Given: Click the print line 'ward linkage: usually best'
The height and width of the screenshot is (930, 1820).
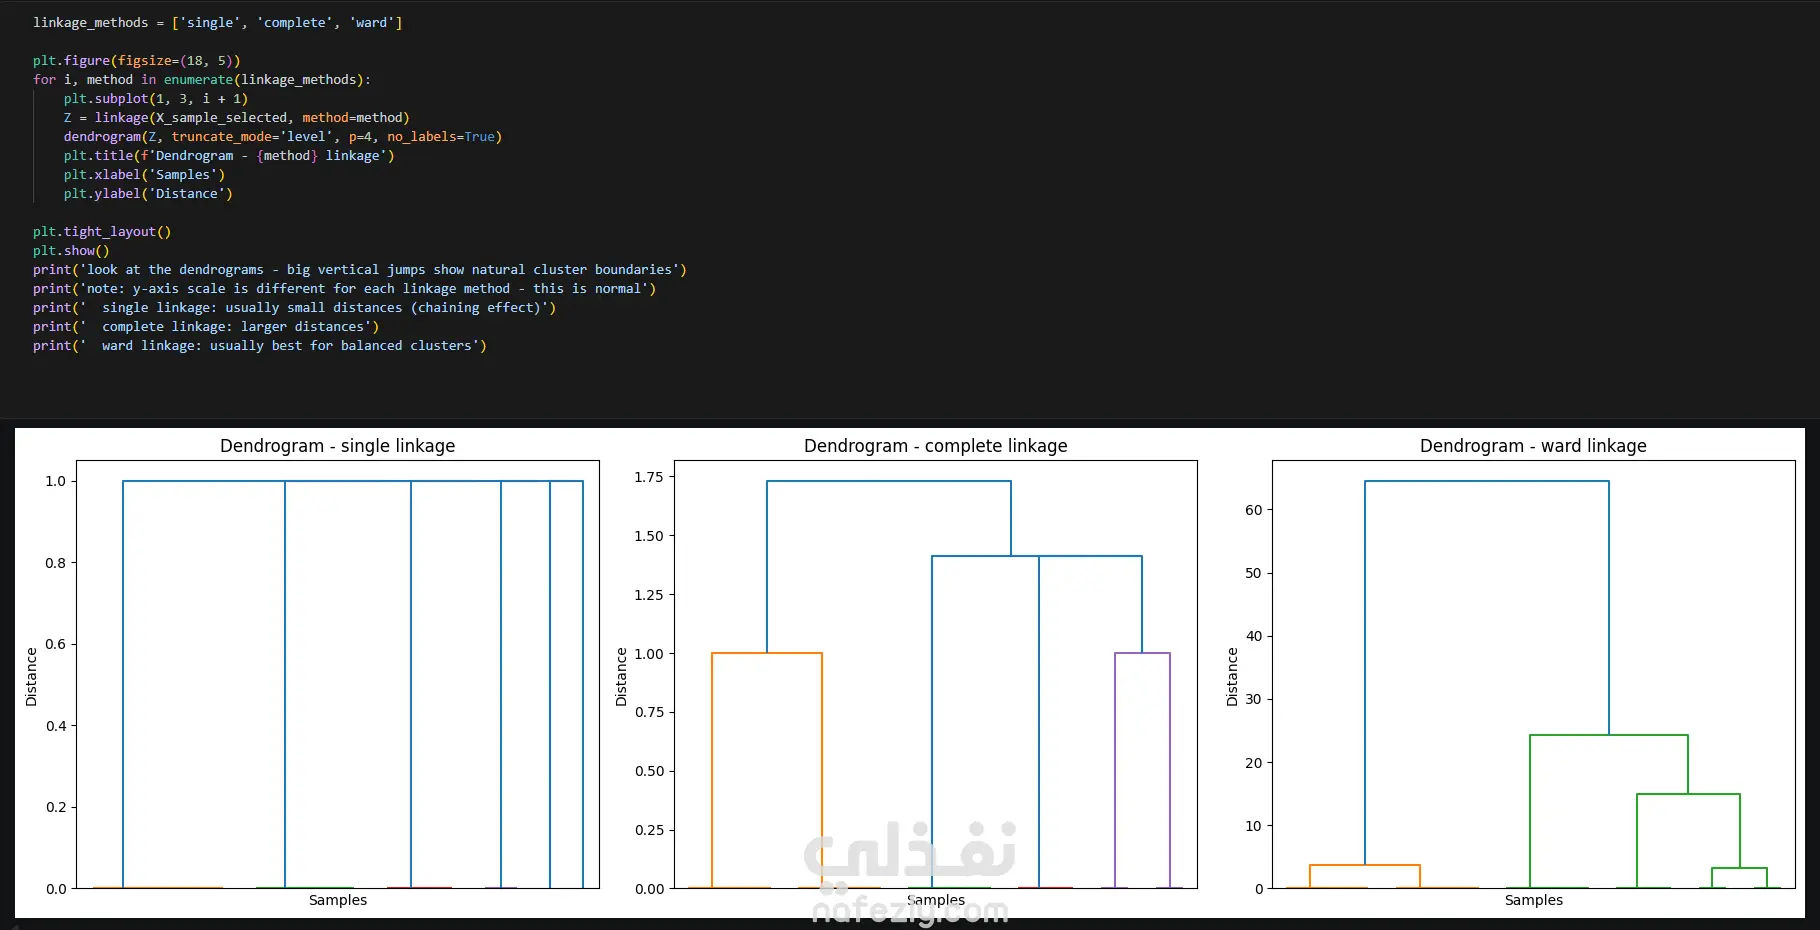Looking at the screenshot, I should (x=259, y=345).
